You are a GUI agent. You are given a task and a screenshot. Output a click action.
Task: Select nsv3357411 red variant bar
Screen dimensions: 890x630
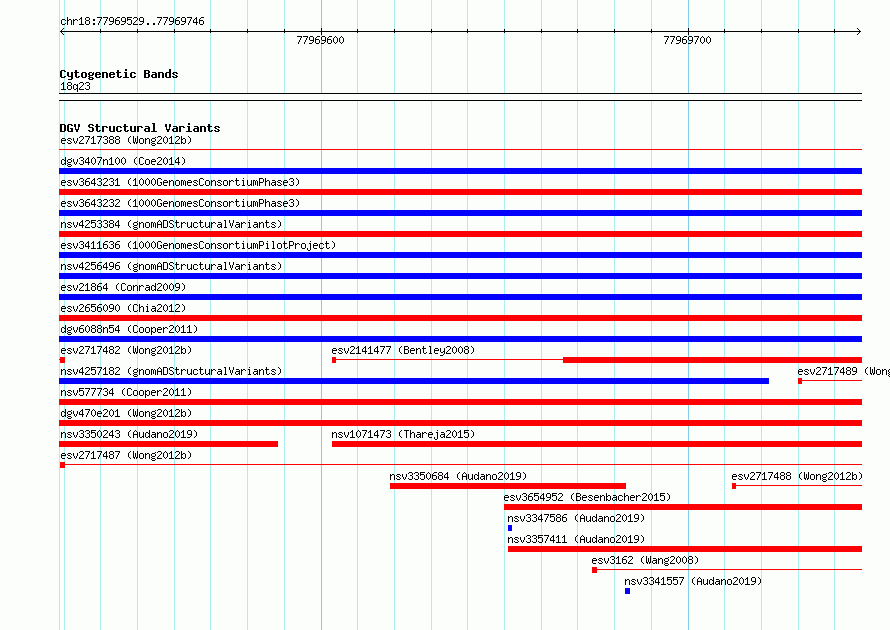tap(685, 549)
